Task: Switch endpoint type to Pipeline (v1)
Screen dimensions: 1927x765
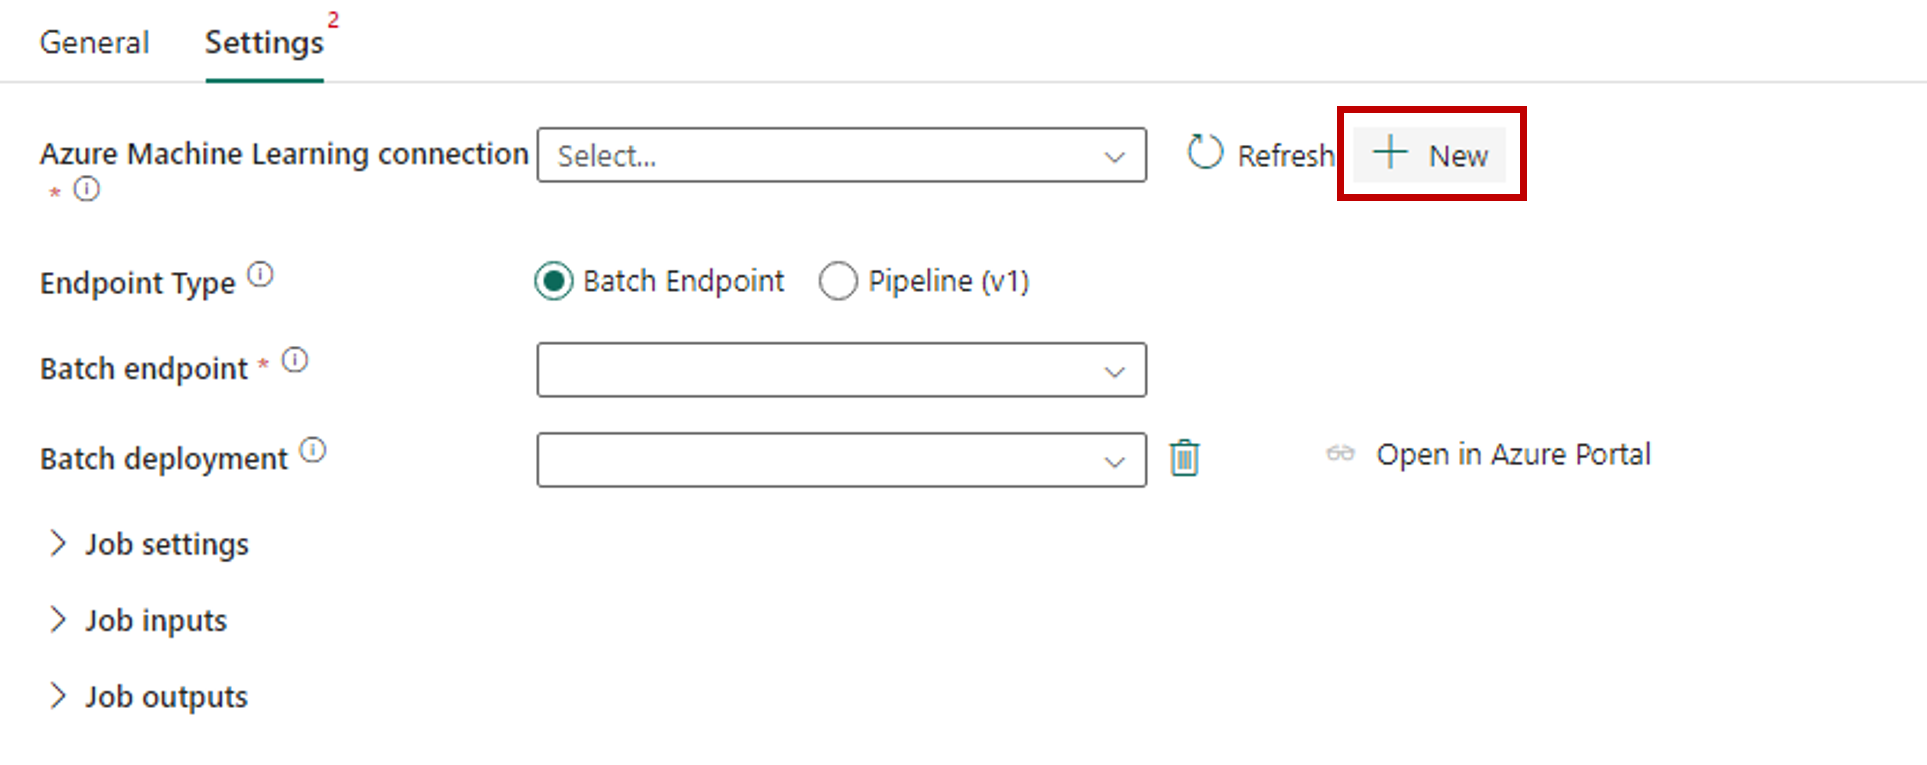Action: (x=839, y=281)
